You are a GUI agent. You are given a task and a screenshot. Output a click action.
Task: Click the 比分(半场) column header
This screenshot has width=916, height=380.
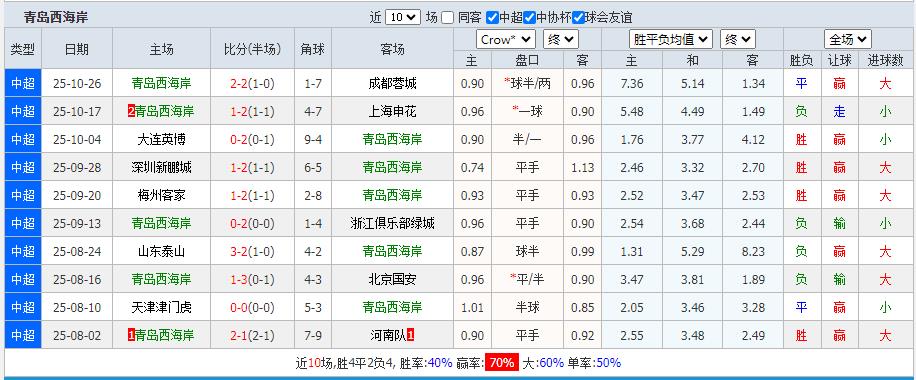tap(252, 49)
